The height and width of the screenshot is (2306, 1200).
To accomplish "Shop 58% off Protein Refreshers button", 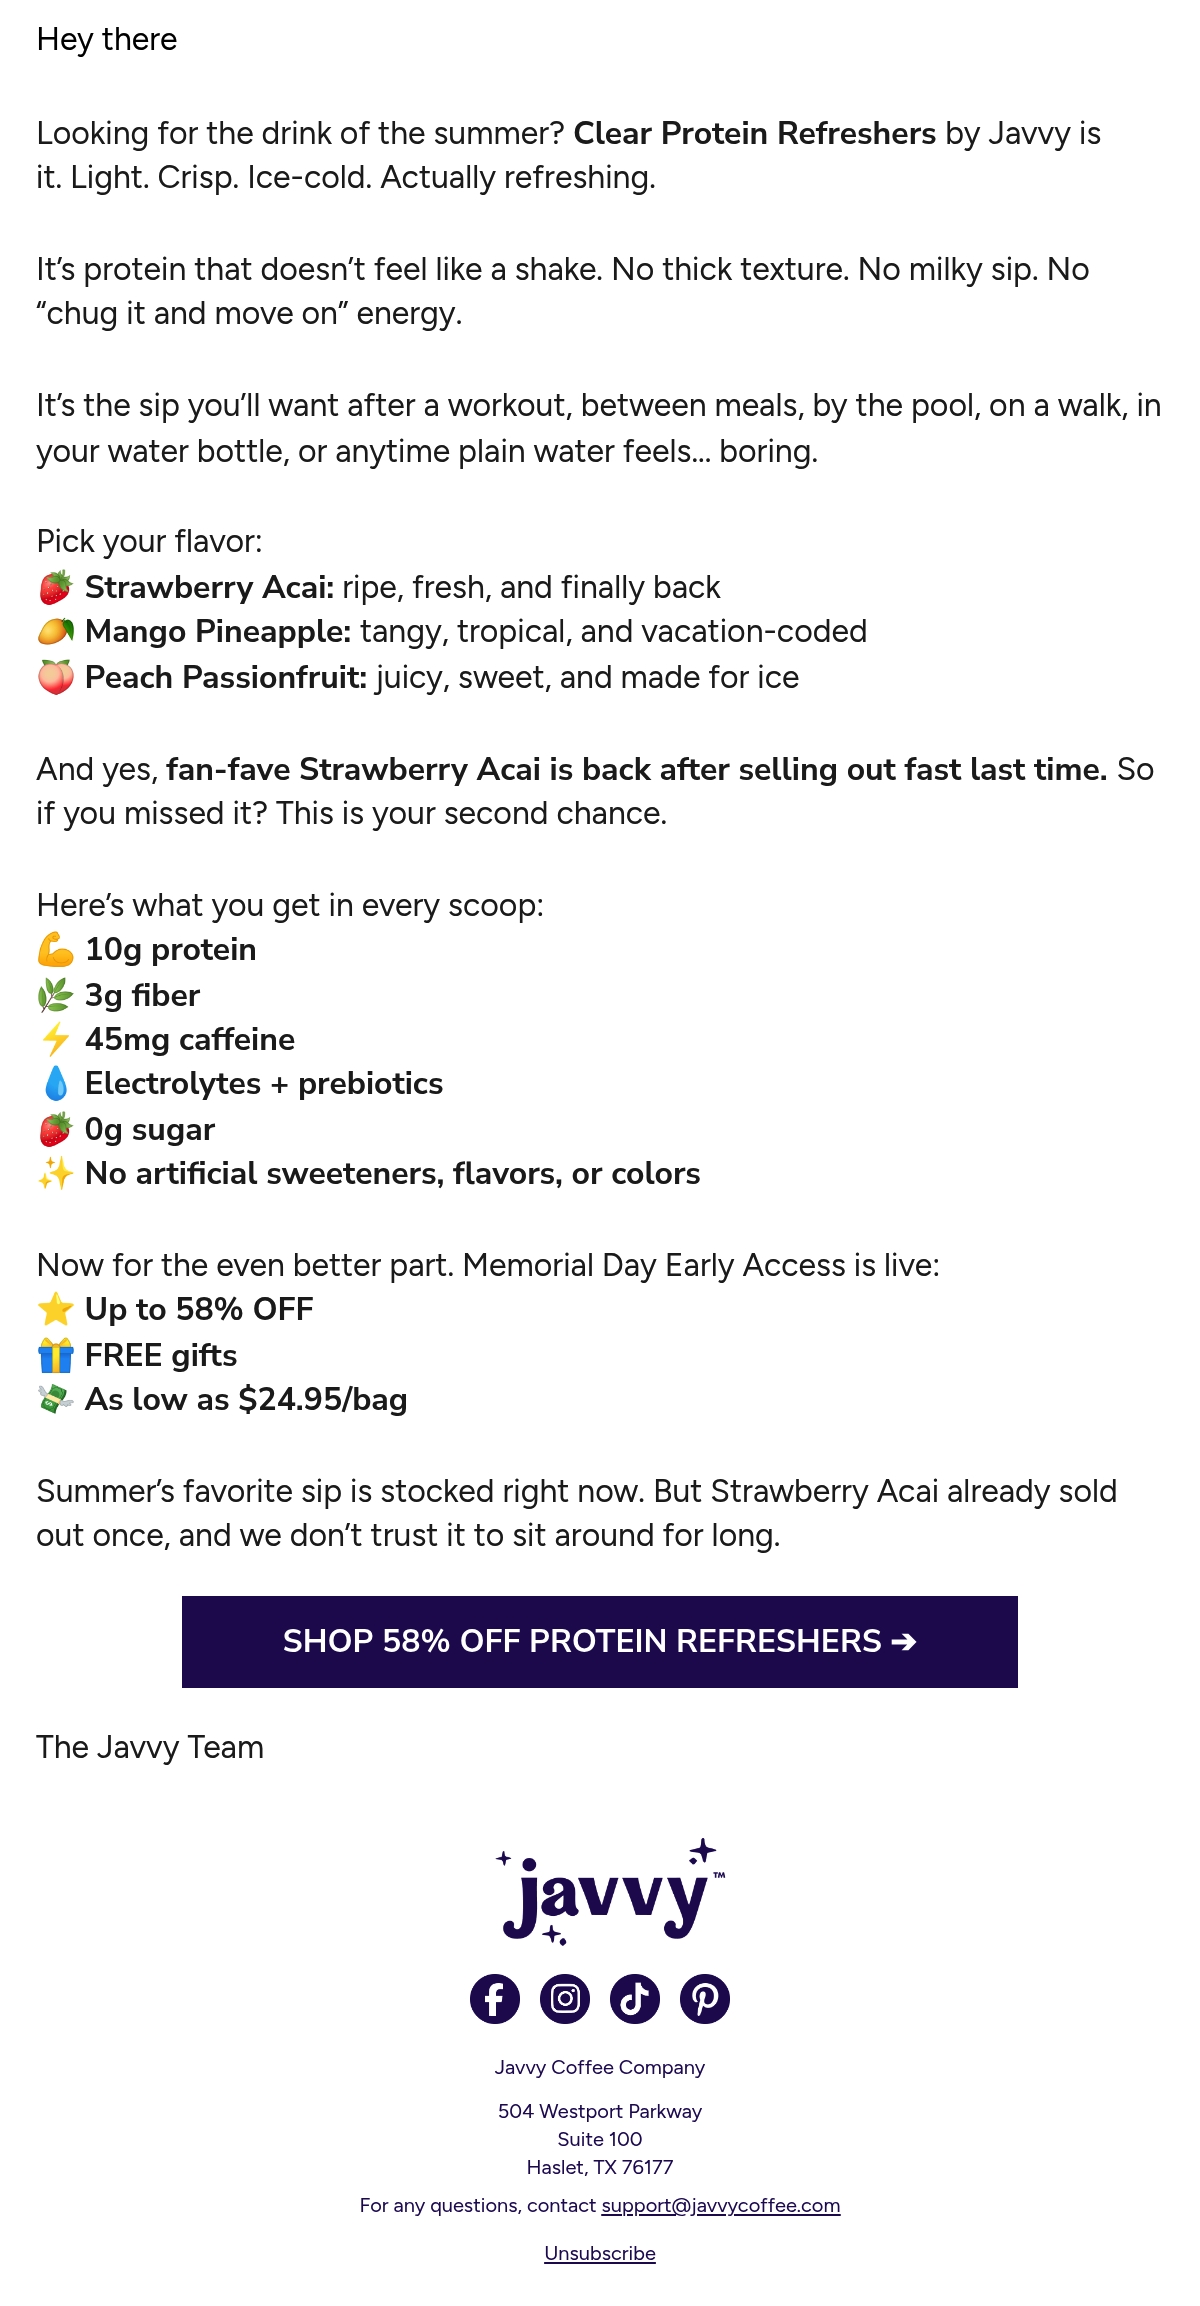I will pos(600,1642).
